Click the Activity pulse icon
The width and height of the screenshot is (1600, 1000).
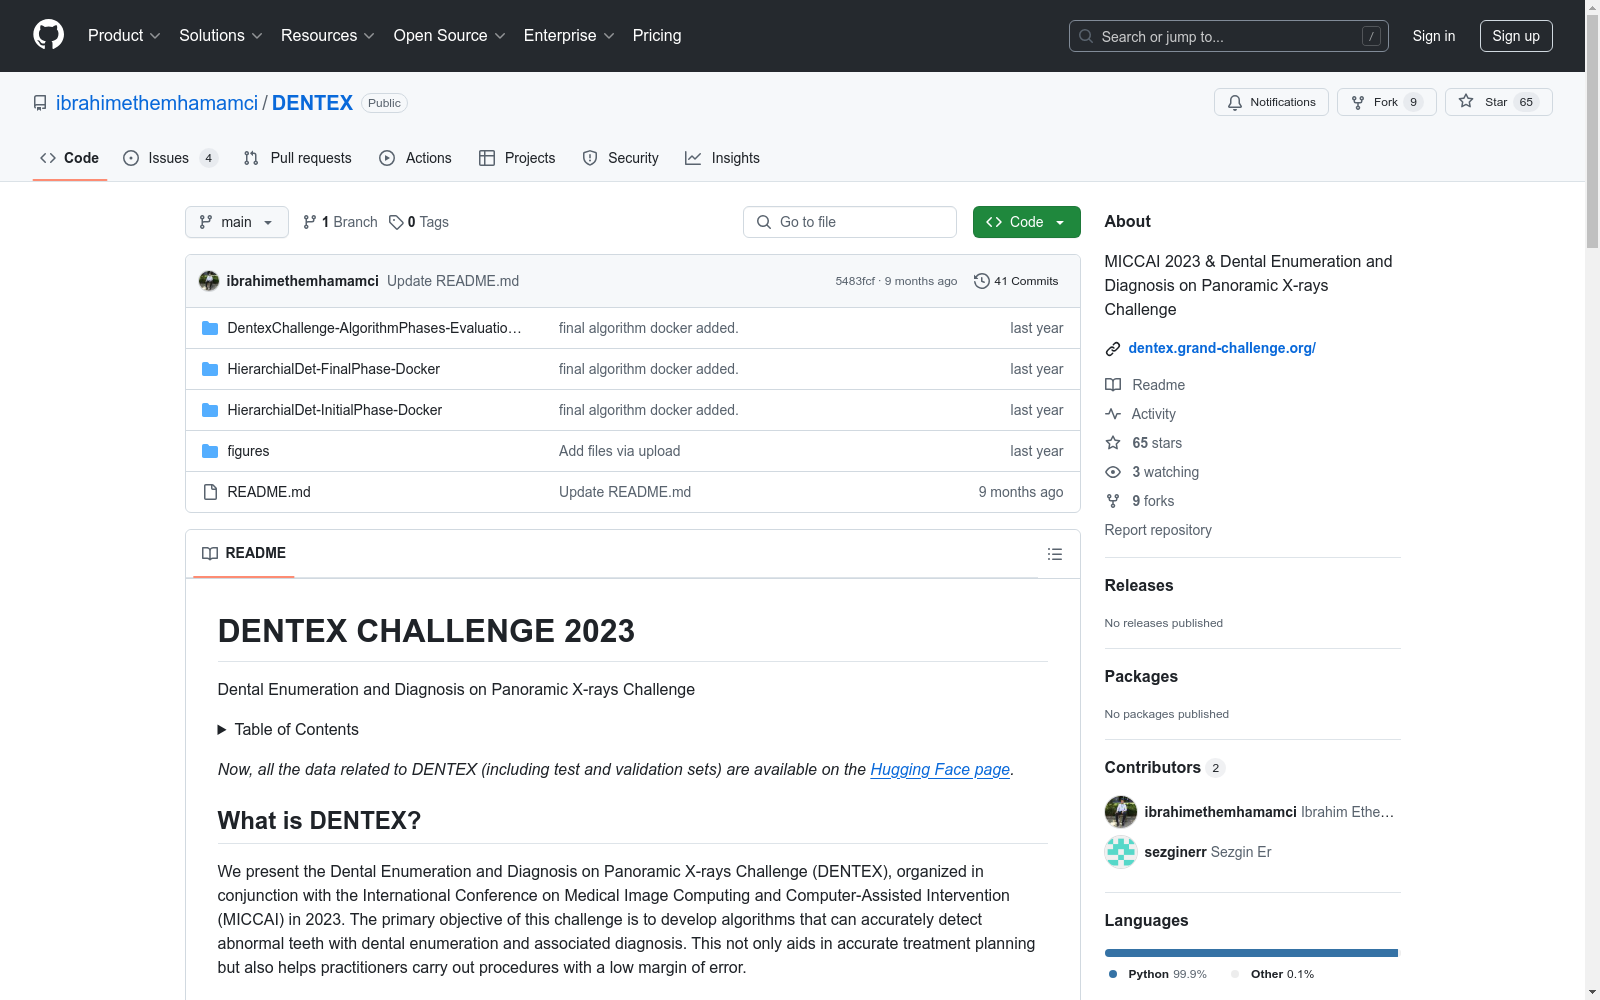coord(1113,414)
